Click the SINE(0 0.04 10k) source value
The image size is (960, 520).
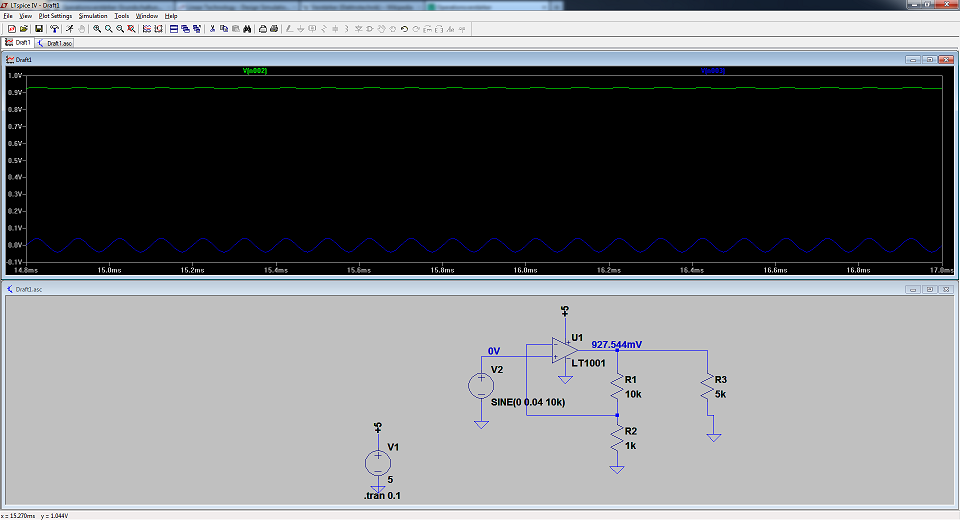click(528, 402)
